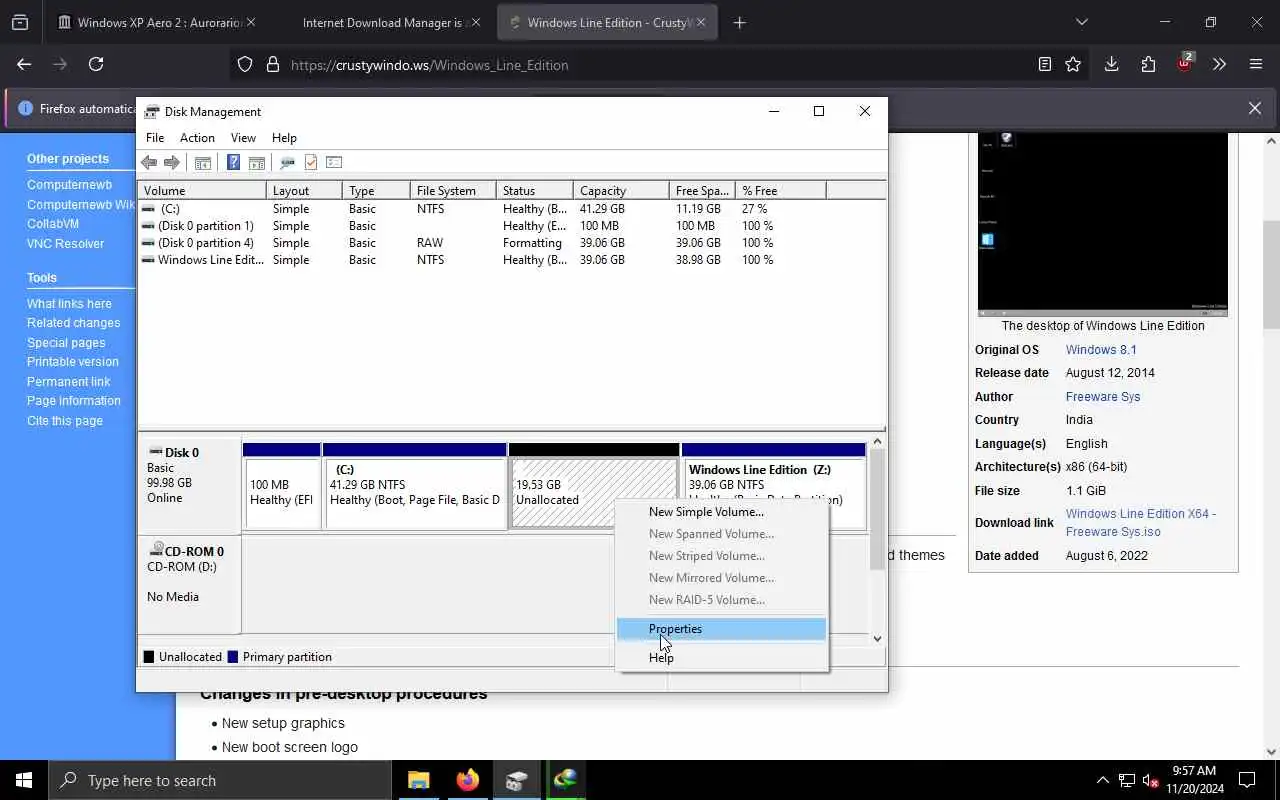Select the Windows Line Edit... volume row
This screenshot has height=800, width=1280.
pos(511,260)
